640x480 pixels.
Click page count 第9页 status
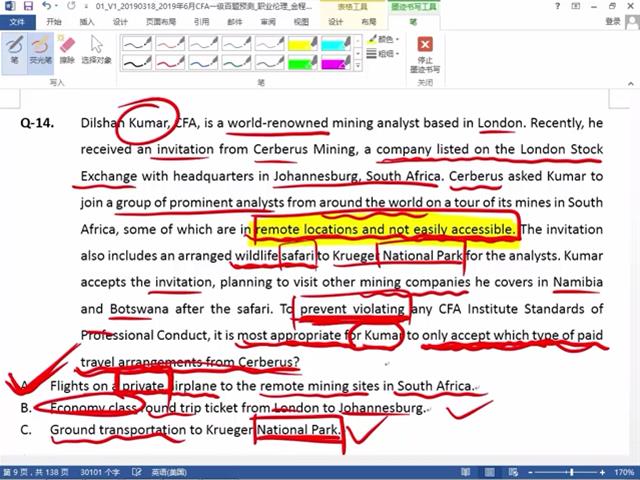point(36,472)
